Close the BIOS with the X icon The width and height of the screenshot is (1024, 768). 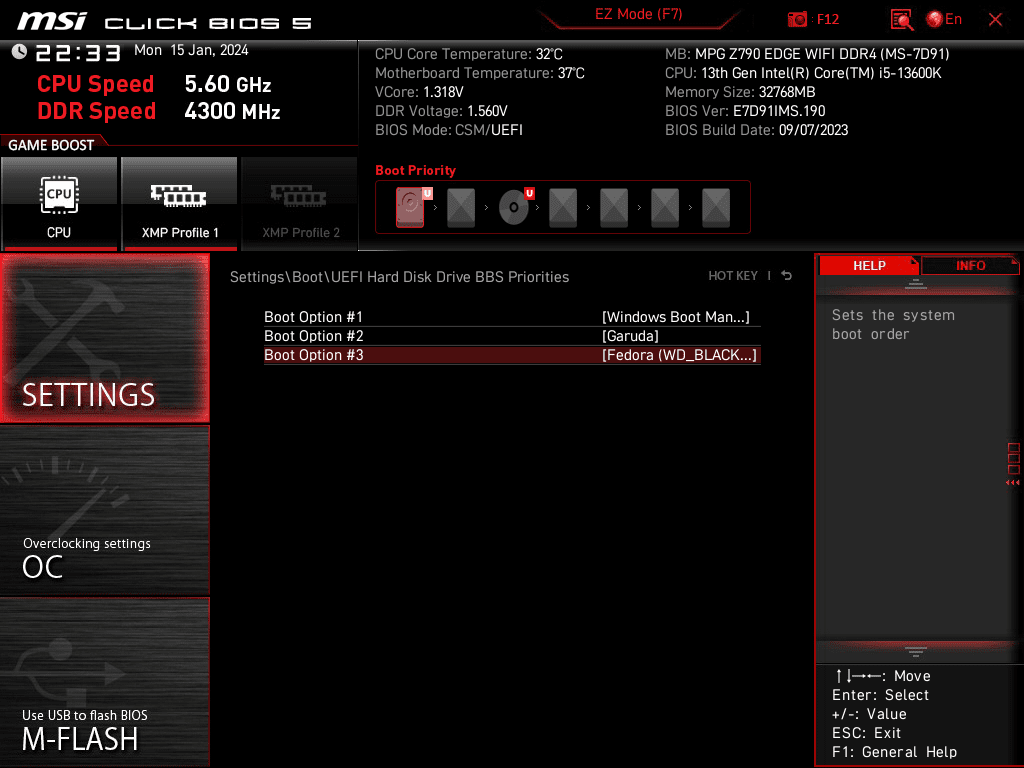pos(995,20)
